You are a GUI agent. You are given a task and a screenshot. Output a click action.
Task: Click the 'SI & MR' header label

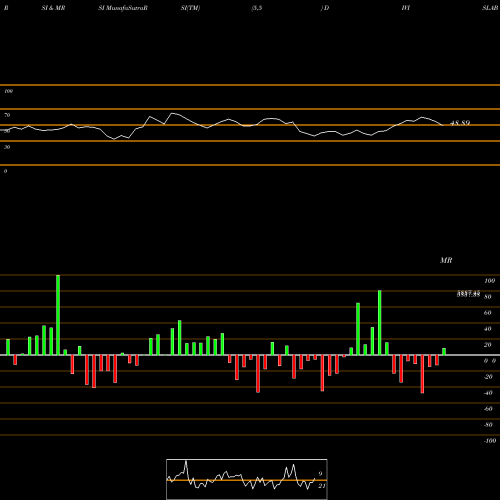click(53, 8)
